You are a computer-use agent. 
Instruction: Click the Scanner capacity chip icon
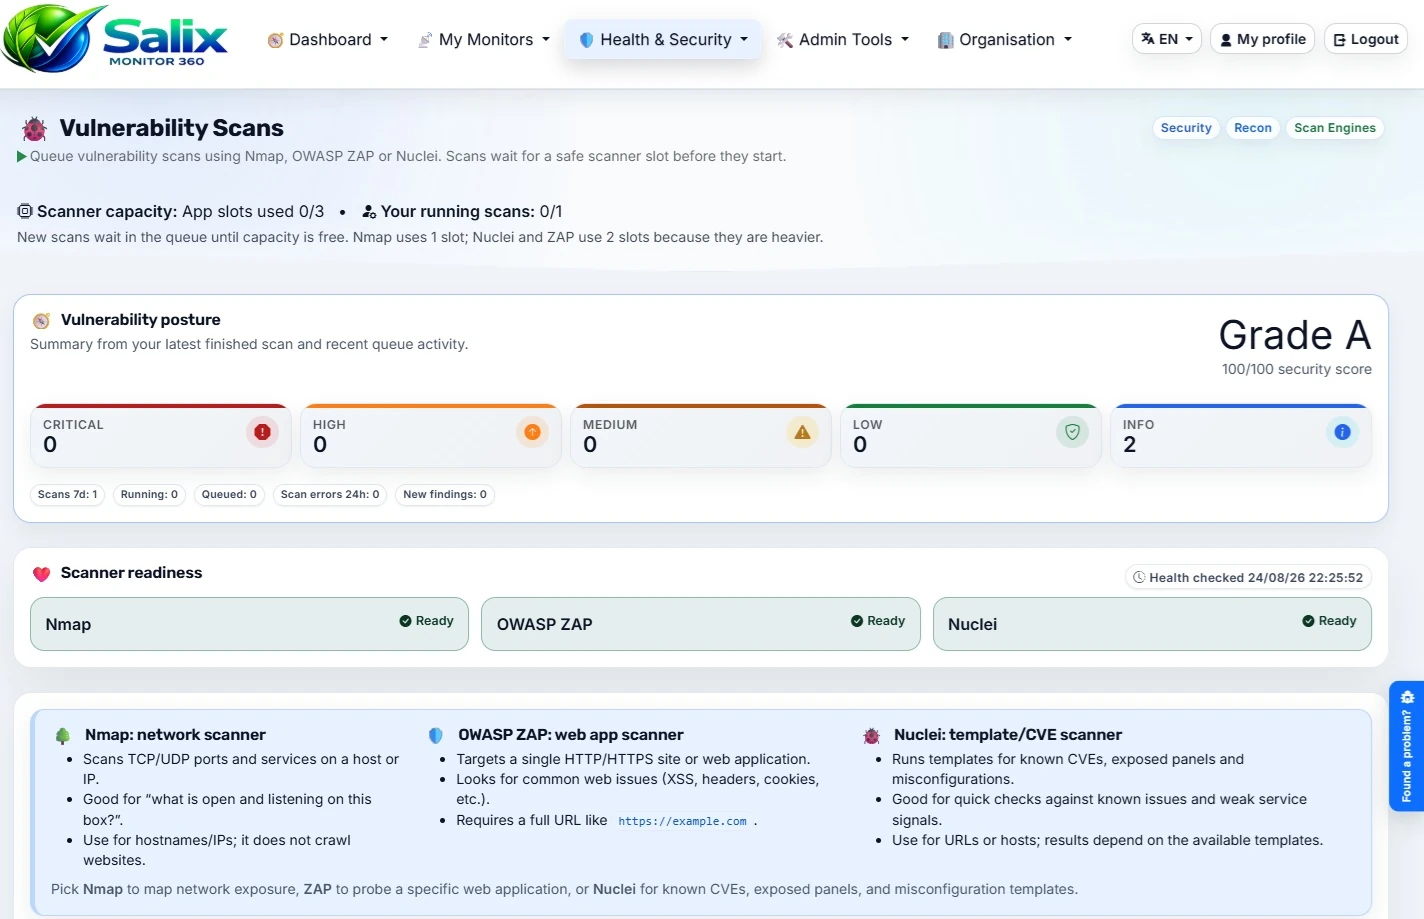[x=25, y=211]
